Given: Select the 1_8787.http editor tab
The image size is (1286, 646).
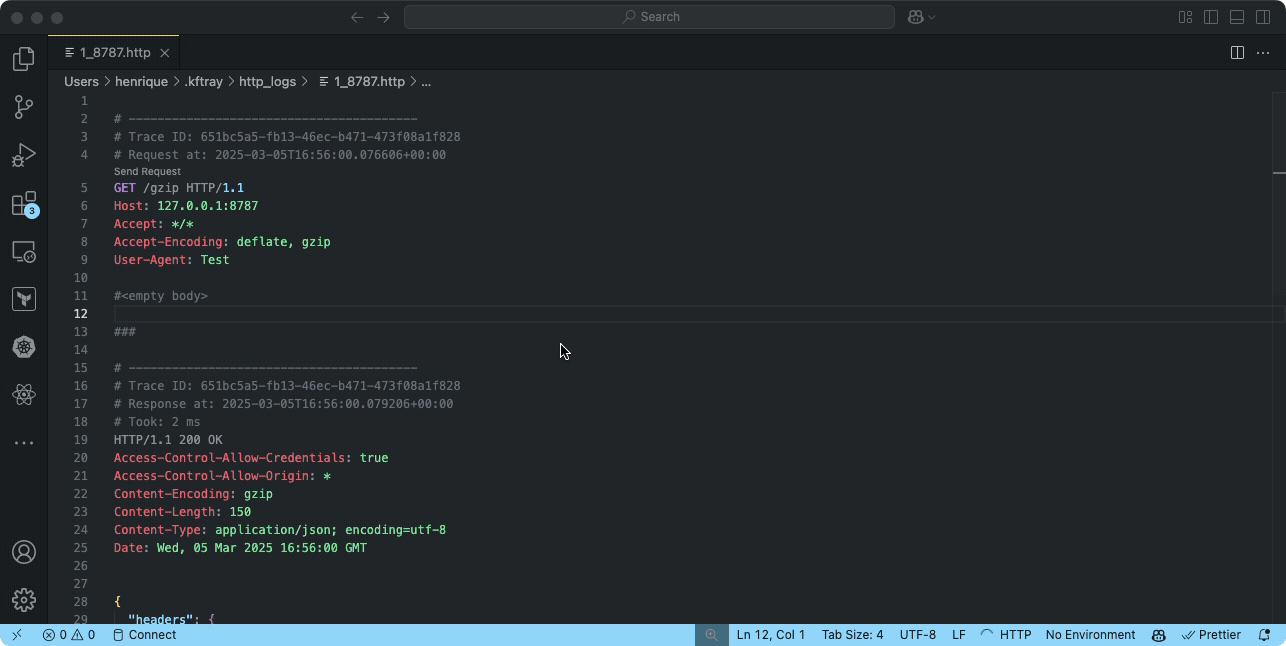Looking at the screenshot, I should pos(113,52).
